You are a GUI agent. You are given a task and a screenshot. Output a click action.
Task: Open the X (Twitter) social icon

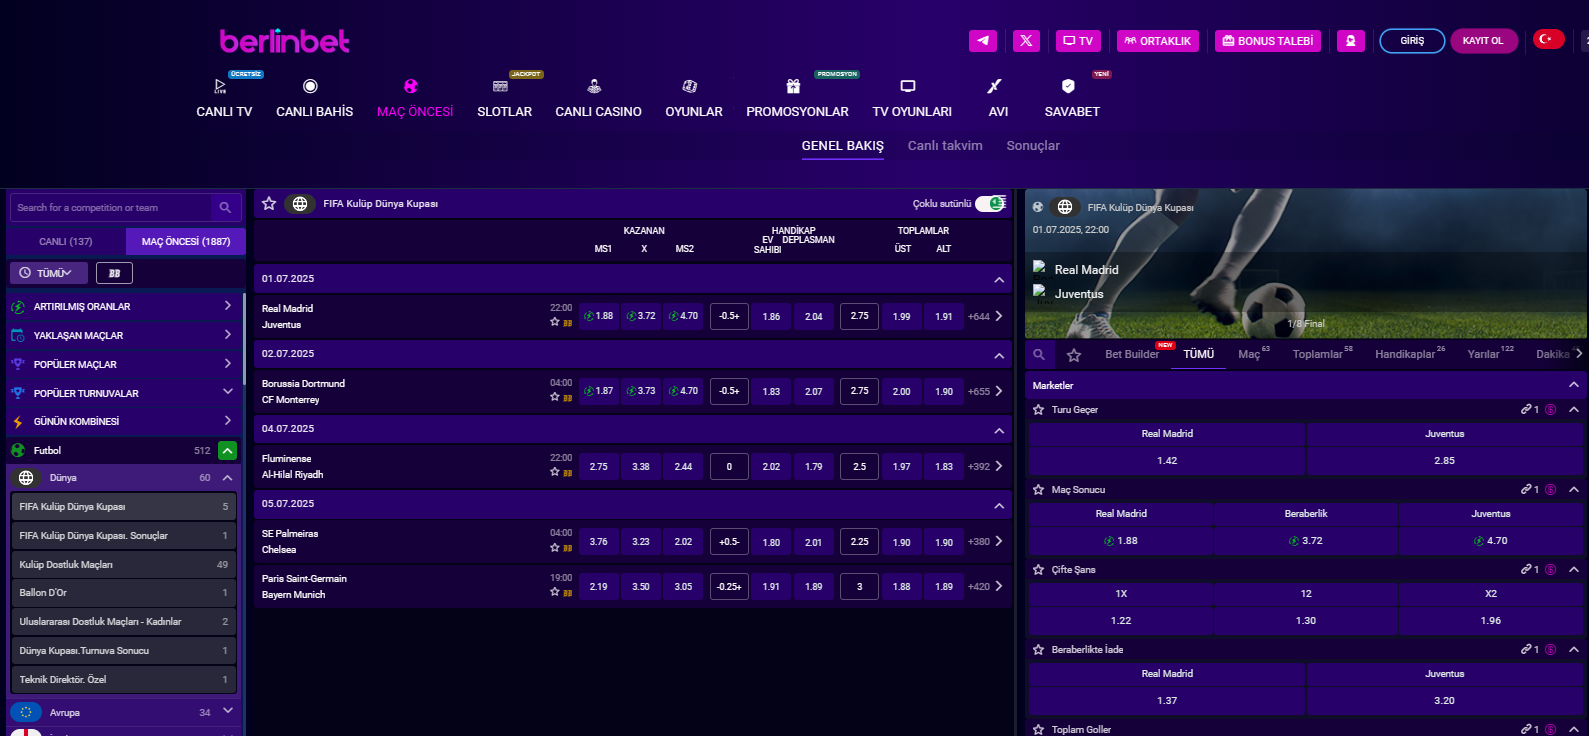(x=1026, y=41)
